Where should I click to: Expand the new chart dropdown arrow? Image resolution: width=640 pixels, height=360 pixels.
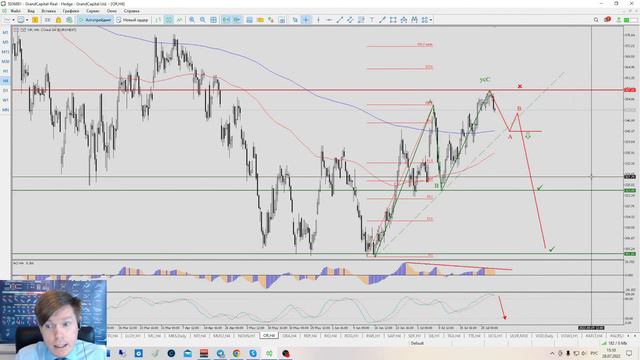pyautogui.click(x=13, y=20)
